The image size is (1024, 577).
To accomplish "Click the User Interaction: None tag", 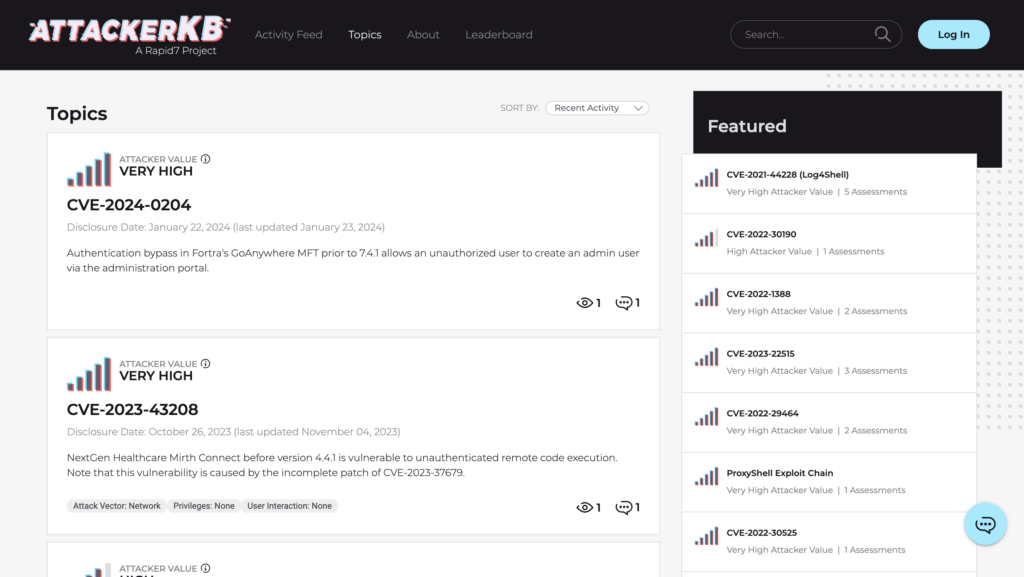I will point(289,506).
